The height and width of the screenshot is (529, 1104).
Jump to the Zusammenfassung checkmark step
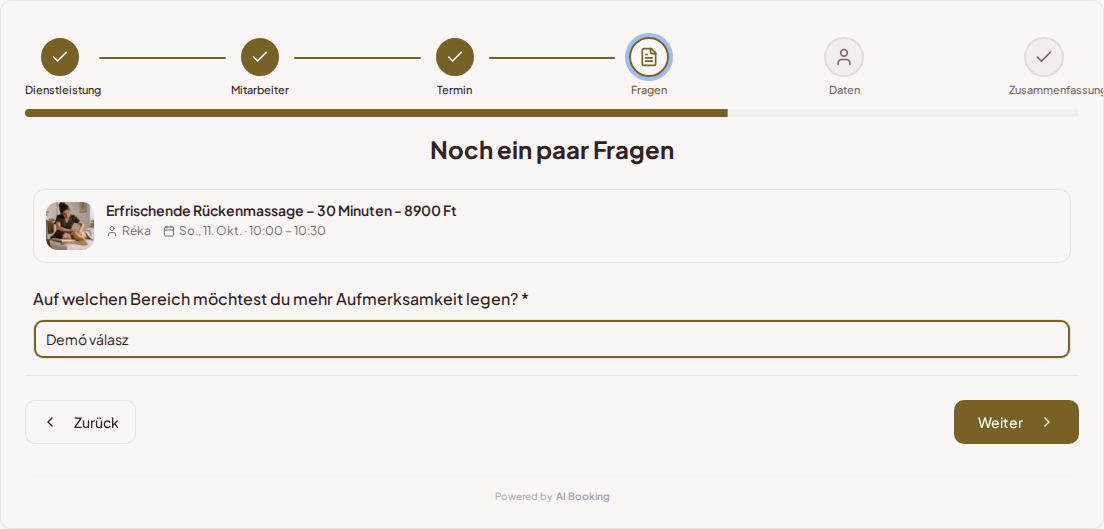pos(1043,57)
